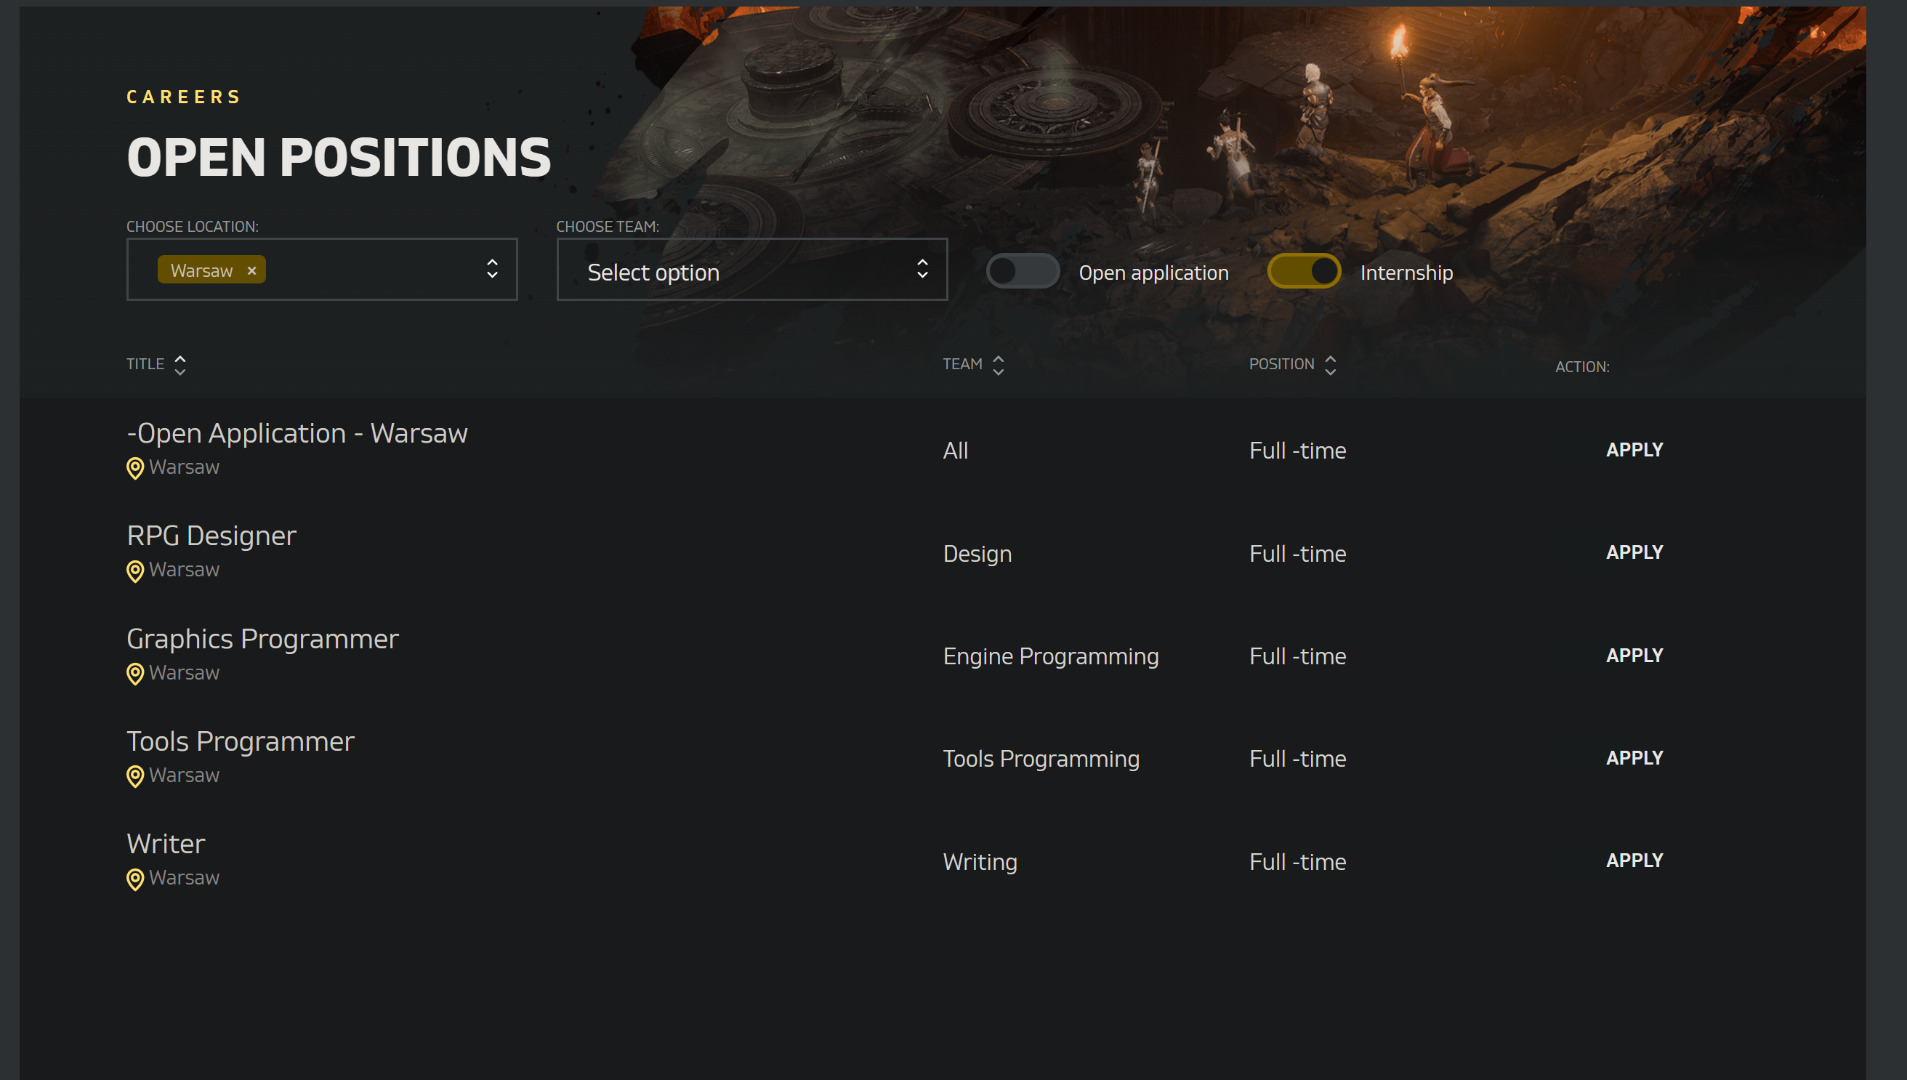Sort listings by Team column arrows
The width and height of the screenshot is (1907, 1080).
(x=998, y=365)
